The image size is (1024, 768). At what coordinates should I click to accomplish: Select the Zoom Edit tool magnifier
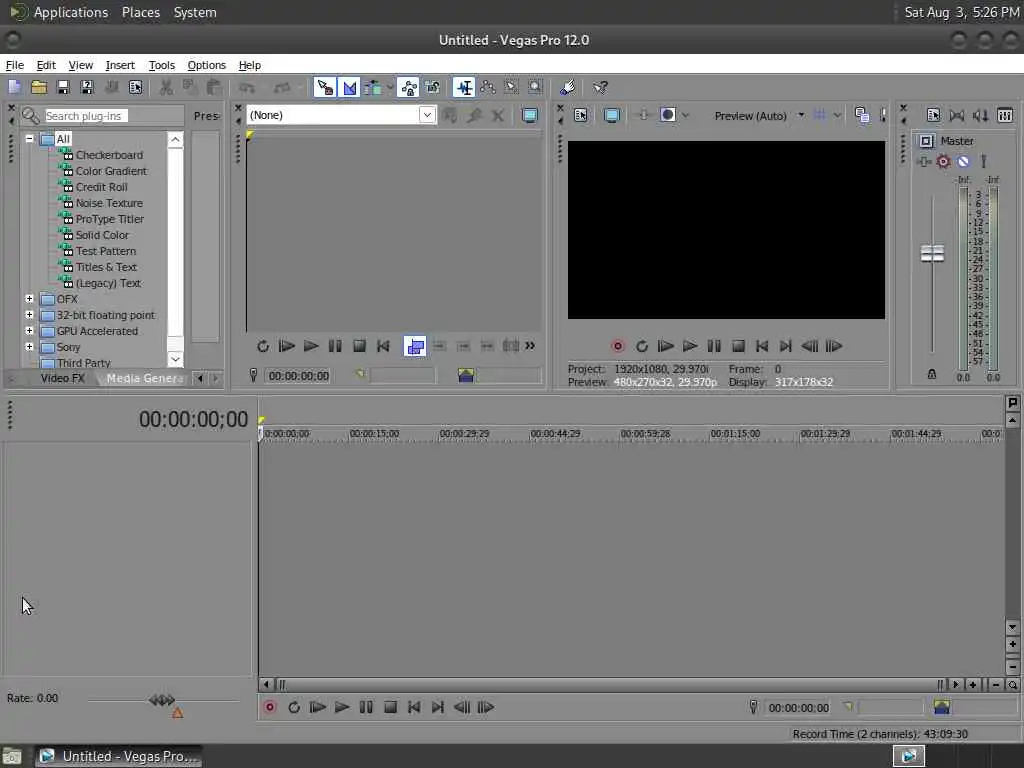tap(535, 88)
